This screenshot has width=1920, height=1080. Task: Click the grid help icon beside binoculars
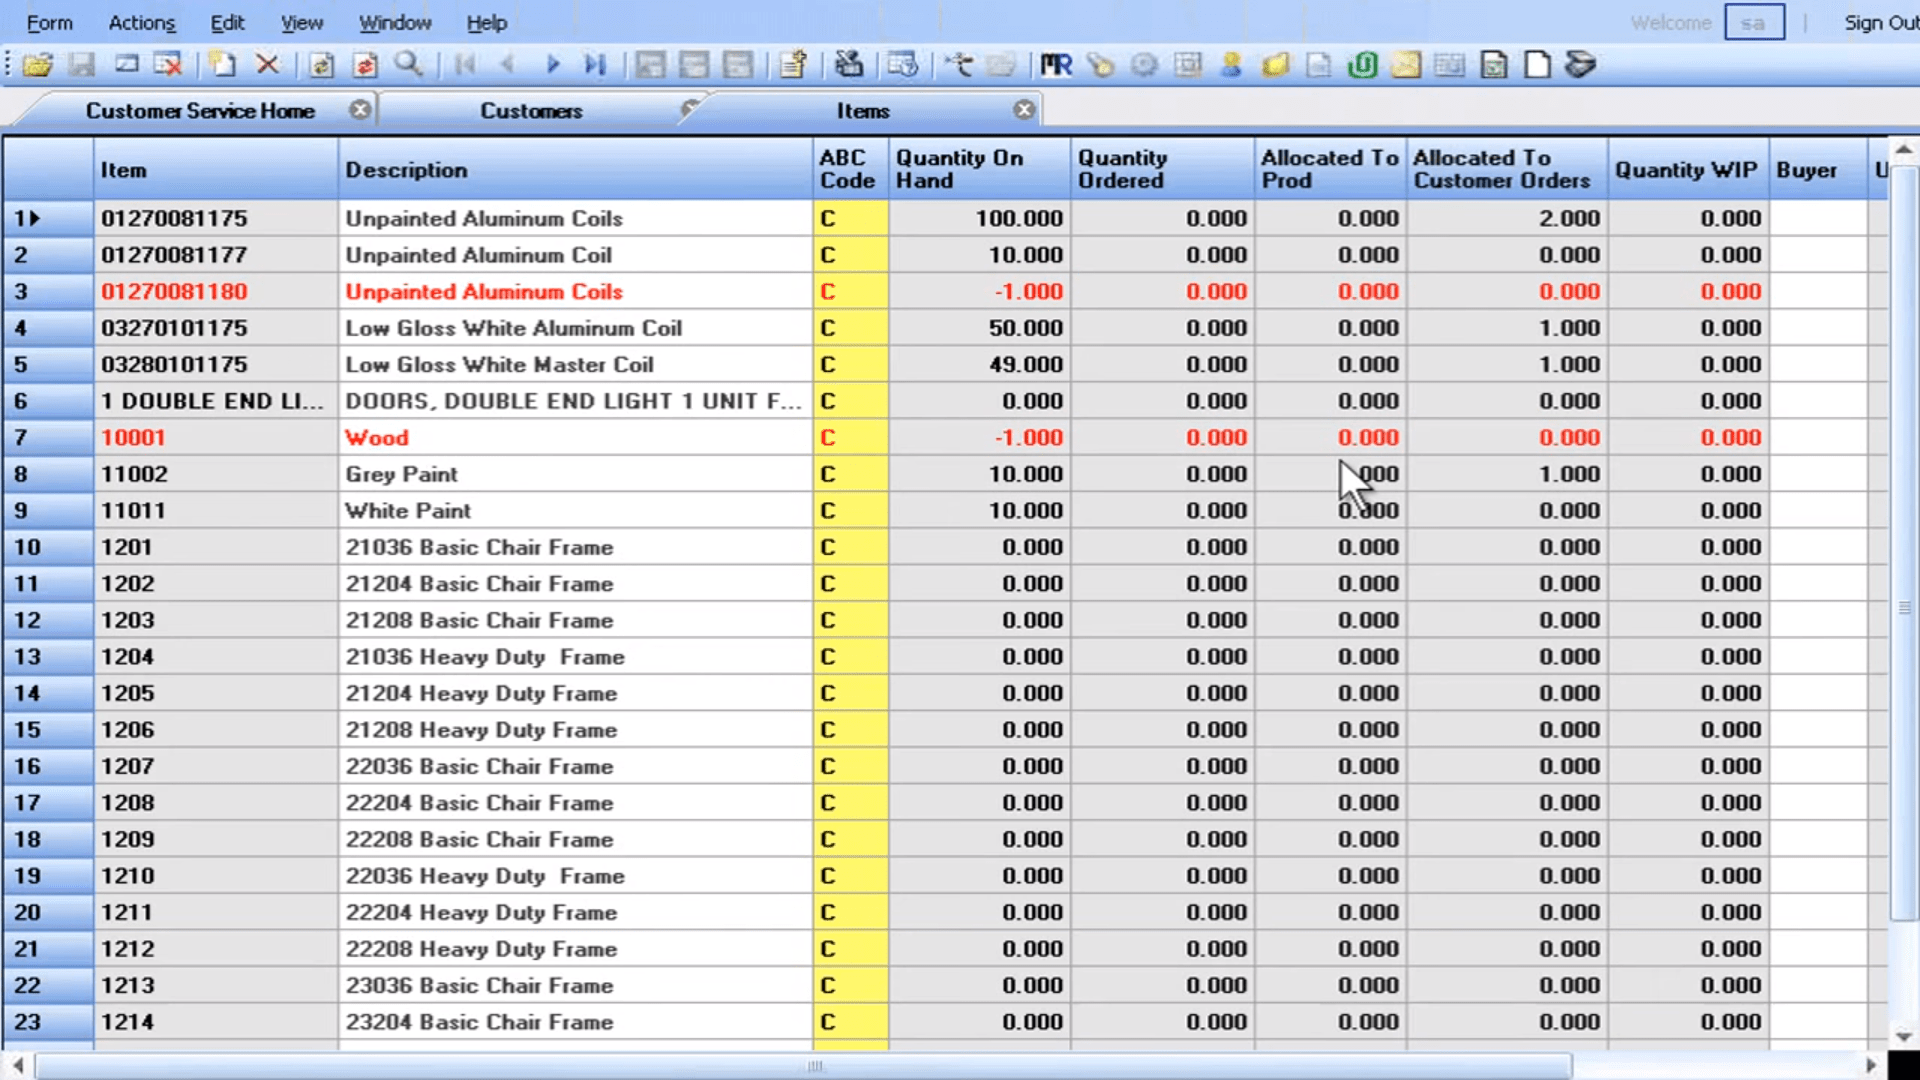[903, 66]
